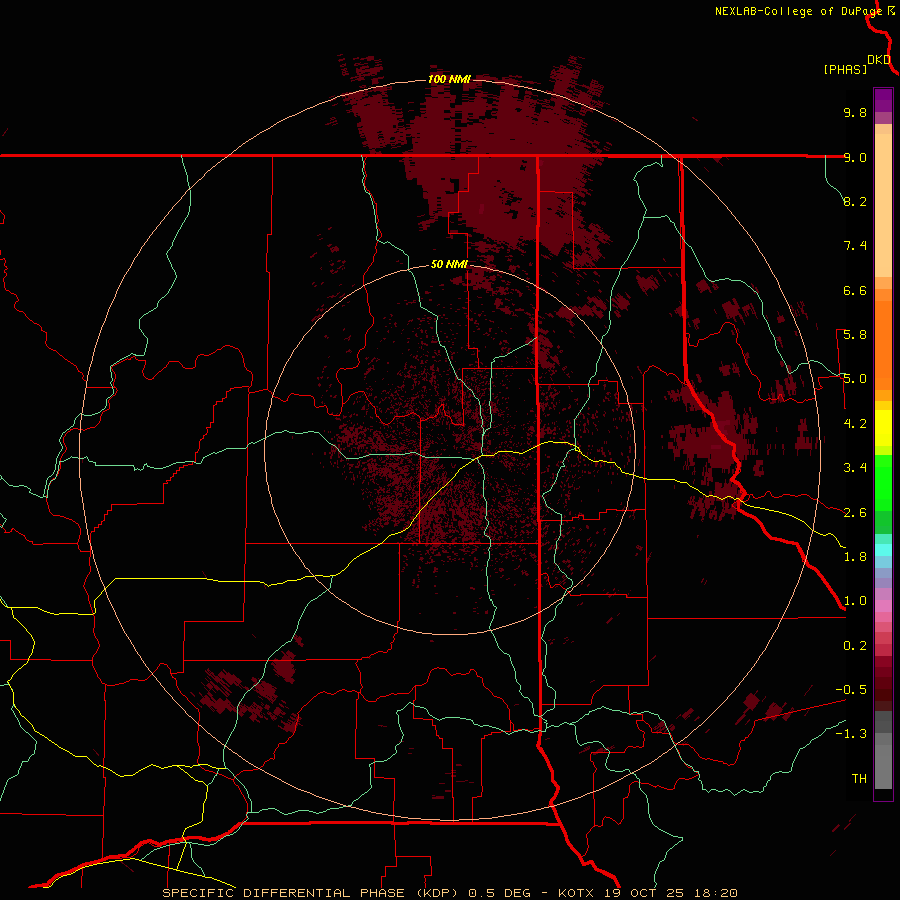Click the TH threshold label
Viewport: 900px width, 900px height.
click(x=859, y=779)
